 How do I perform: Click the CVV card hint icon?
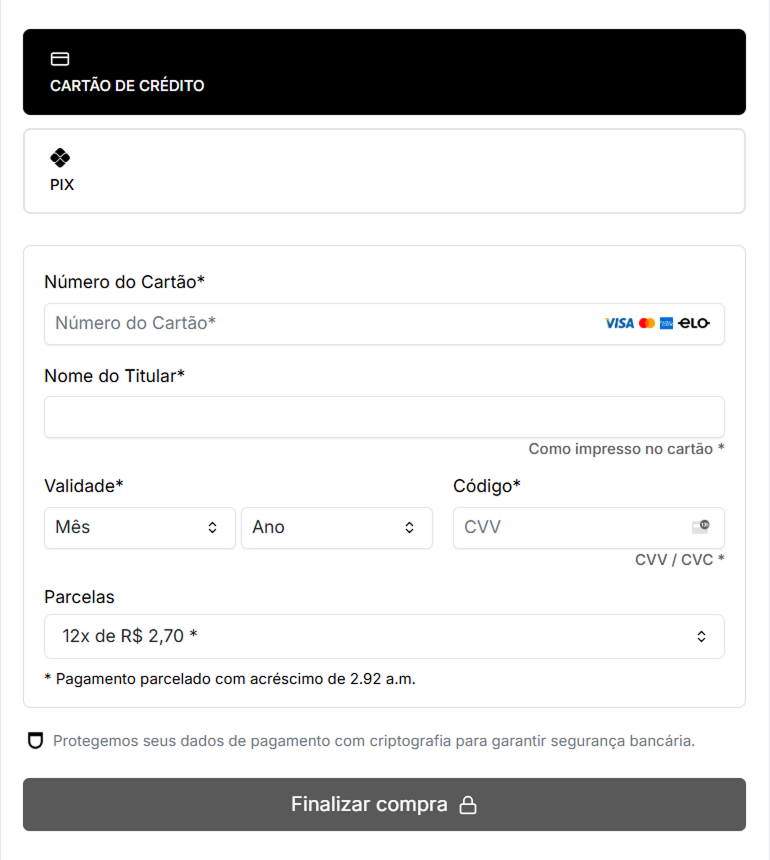(701, 527)
